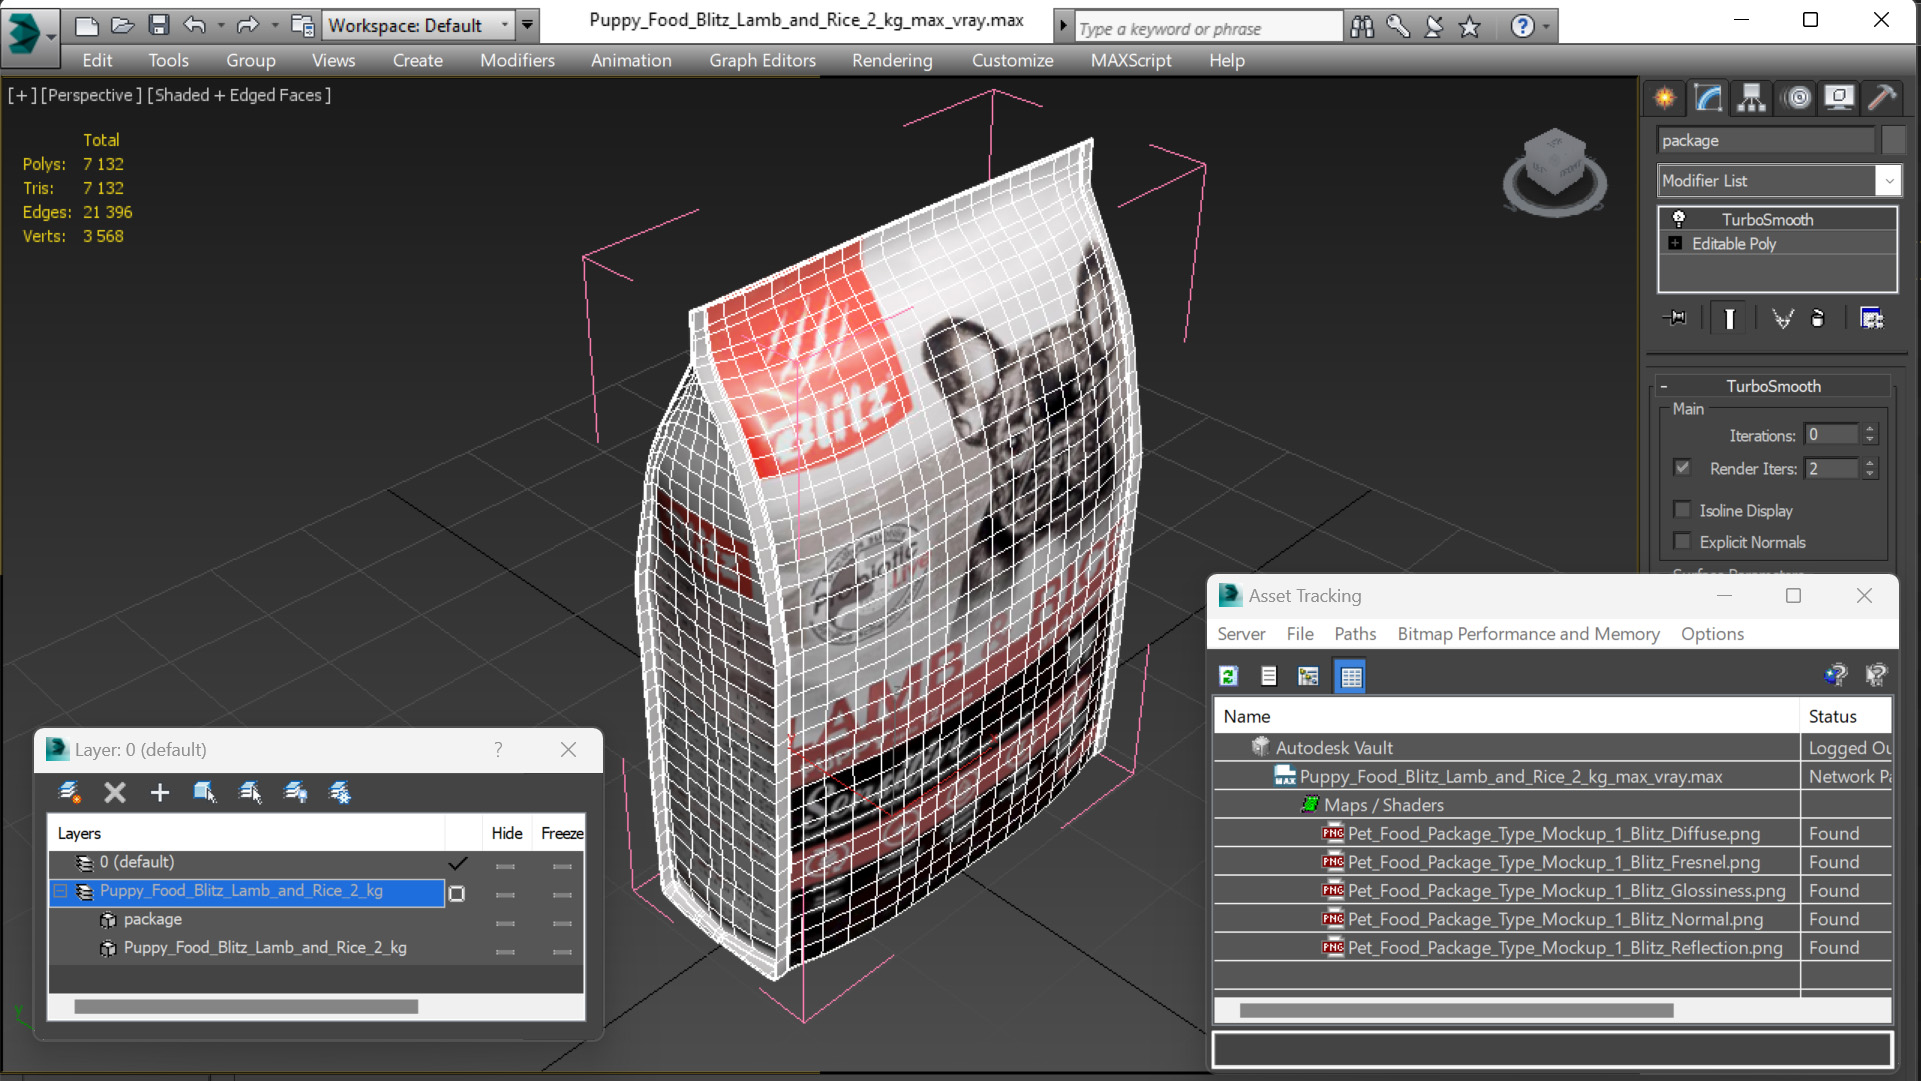Switch Asset Tracking to table view
The image size is (1921, 1081).
(1350, 677)
